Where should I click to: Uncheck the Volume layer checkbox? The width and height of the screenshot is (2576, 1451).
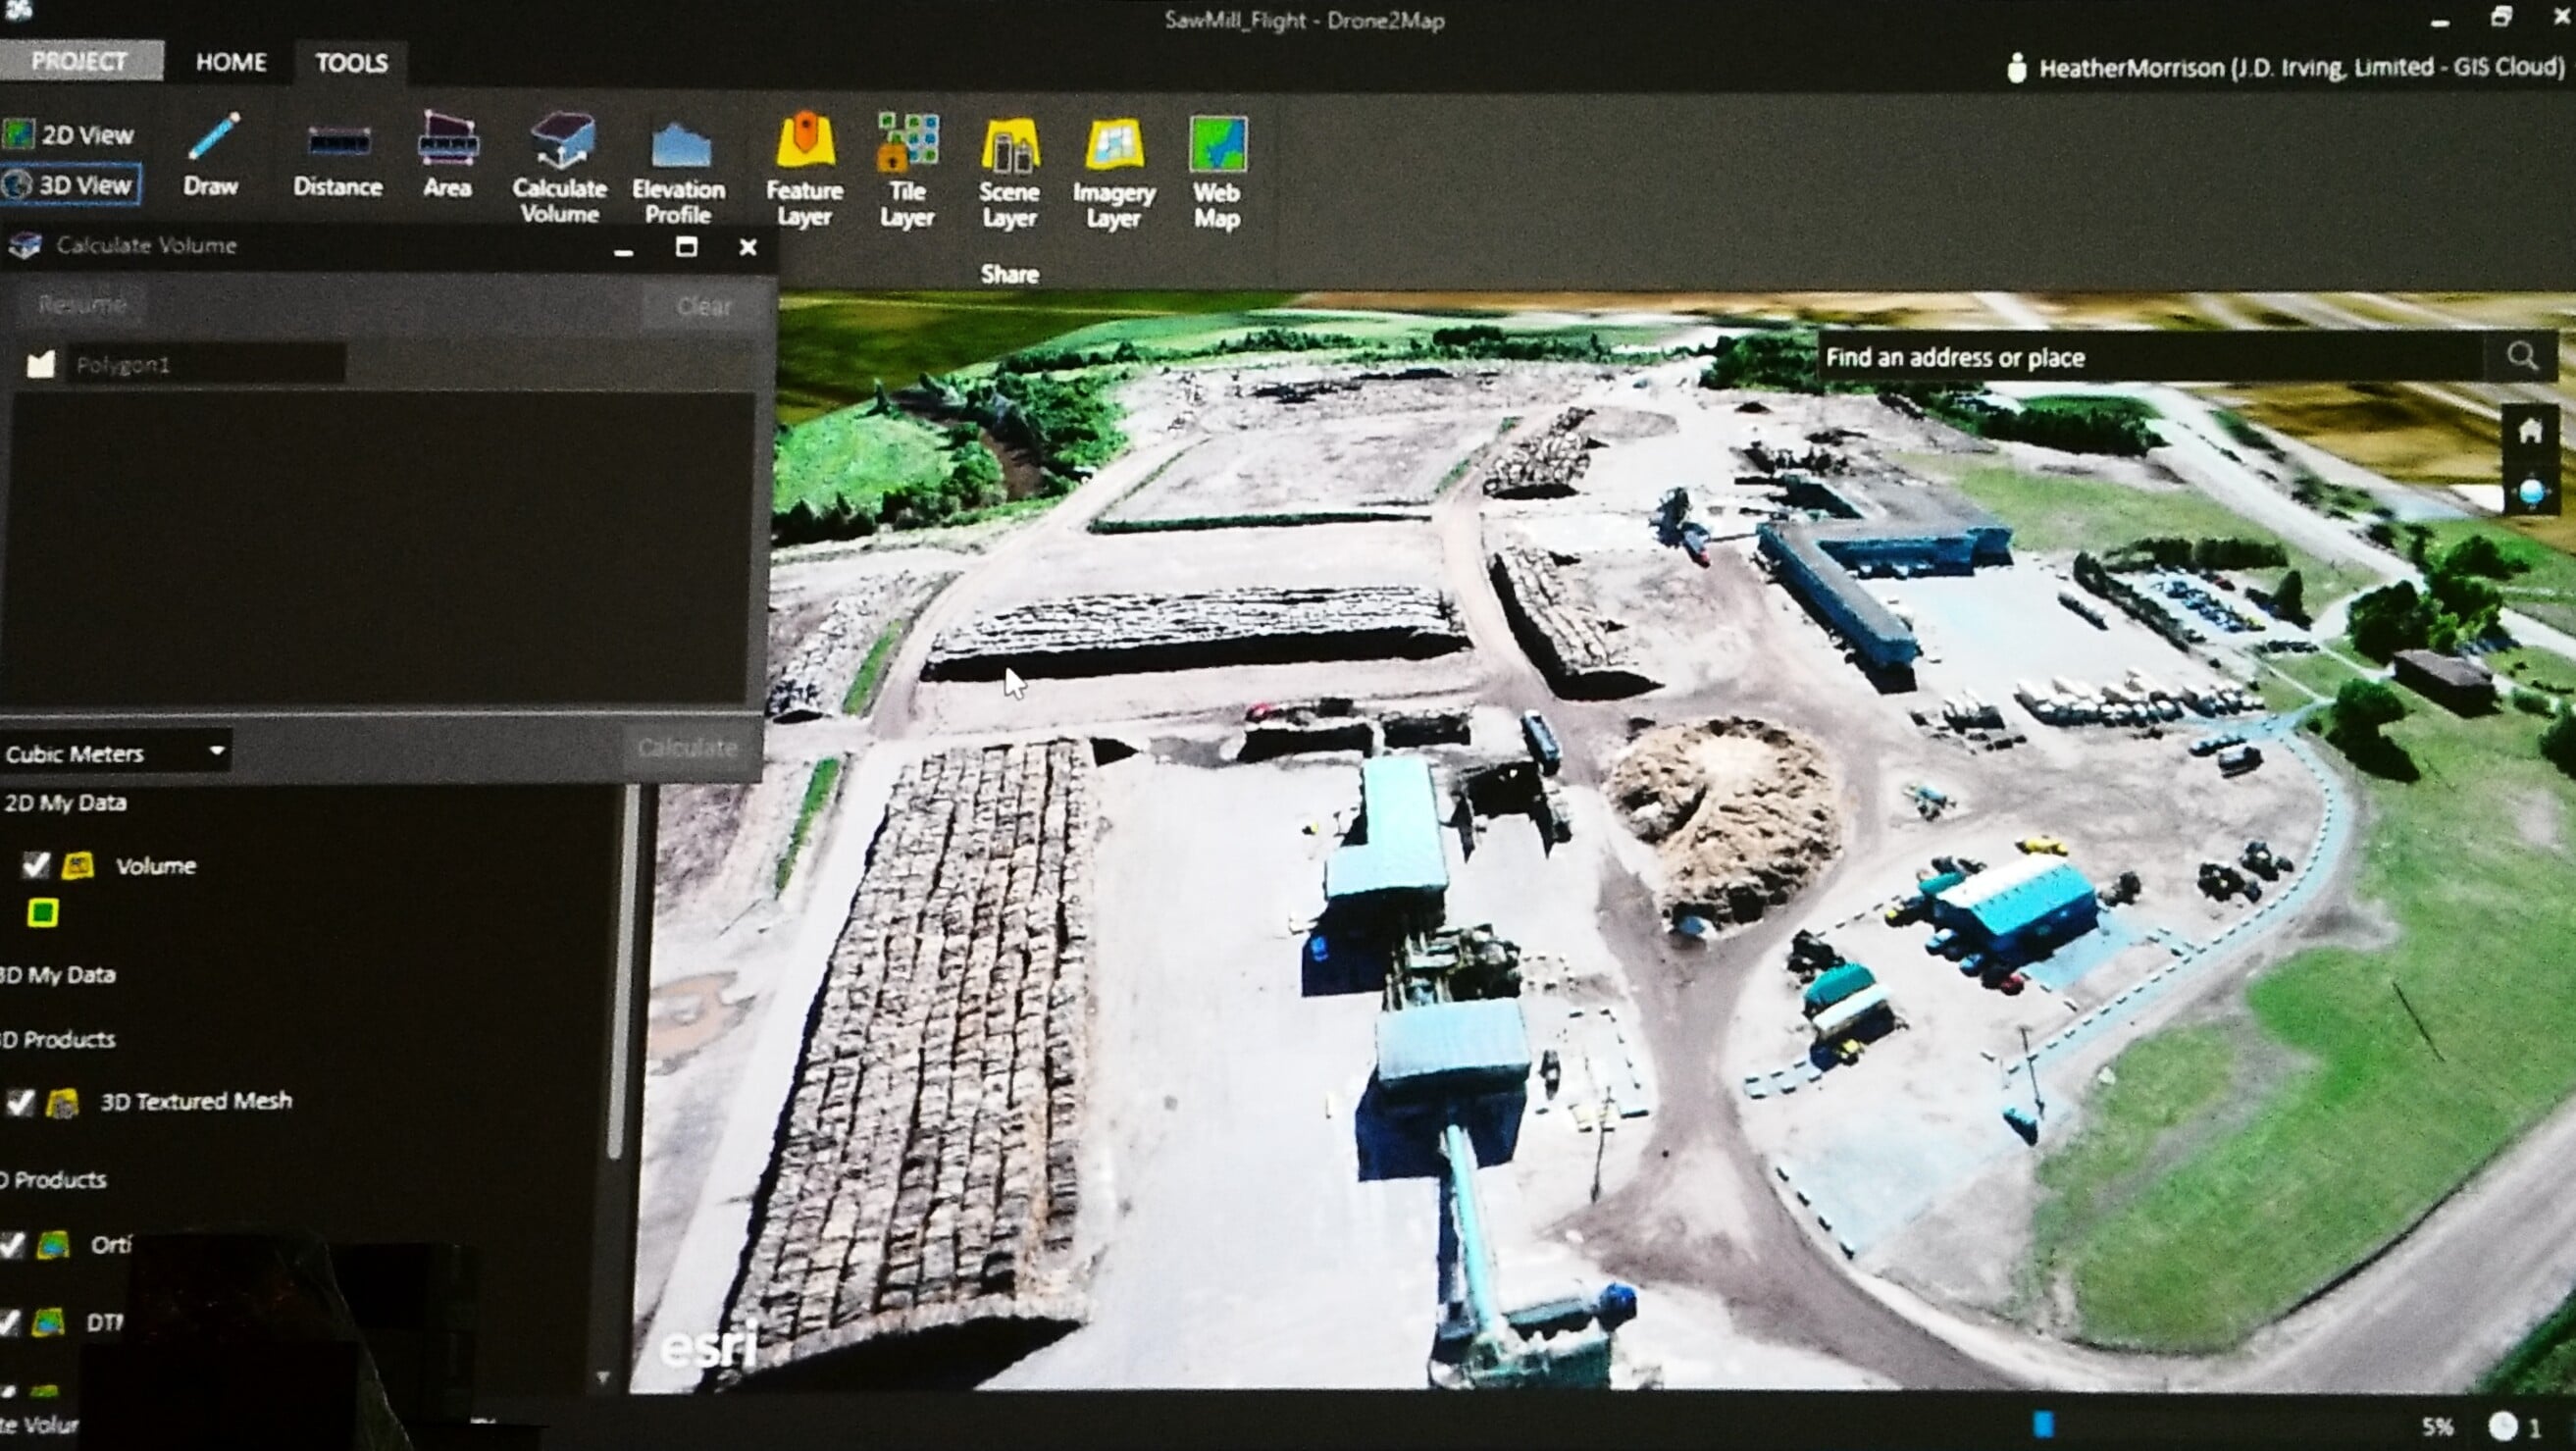(x=36, y=864)
